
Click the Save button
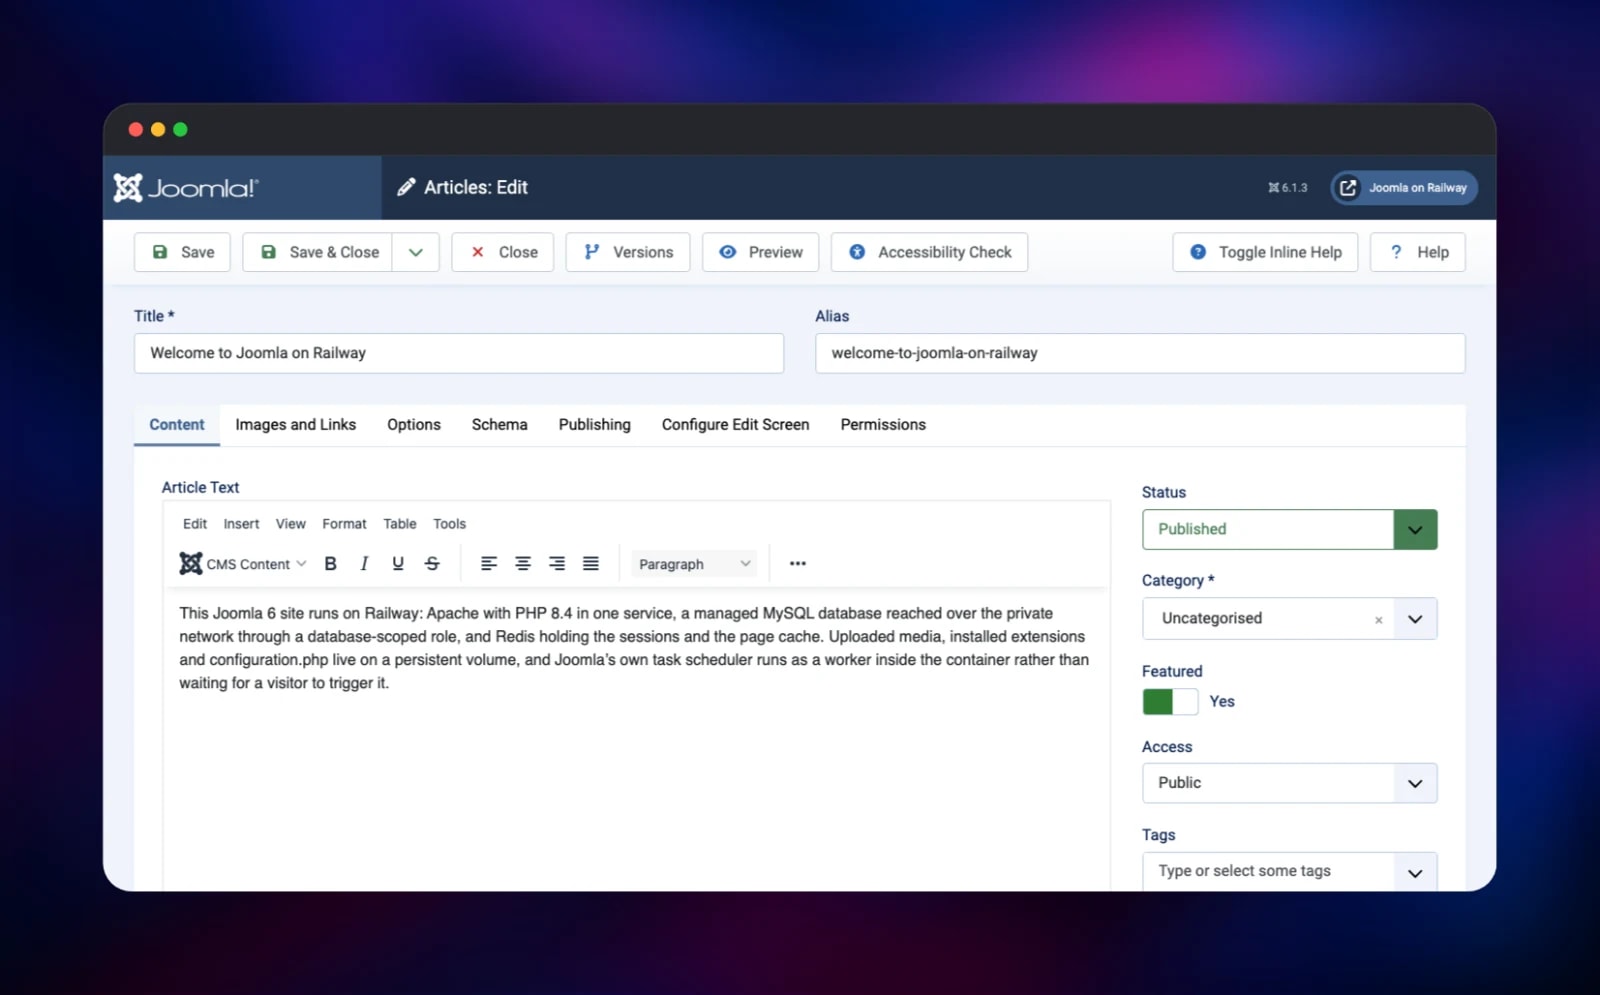[183, 252]
